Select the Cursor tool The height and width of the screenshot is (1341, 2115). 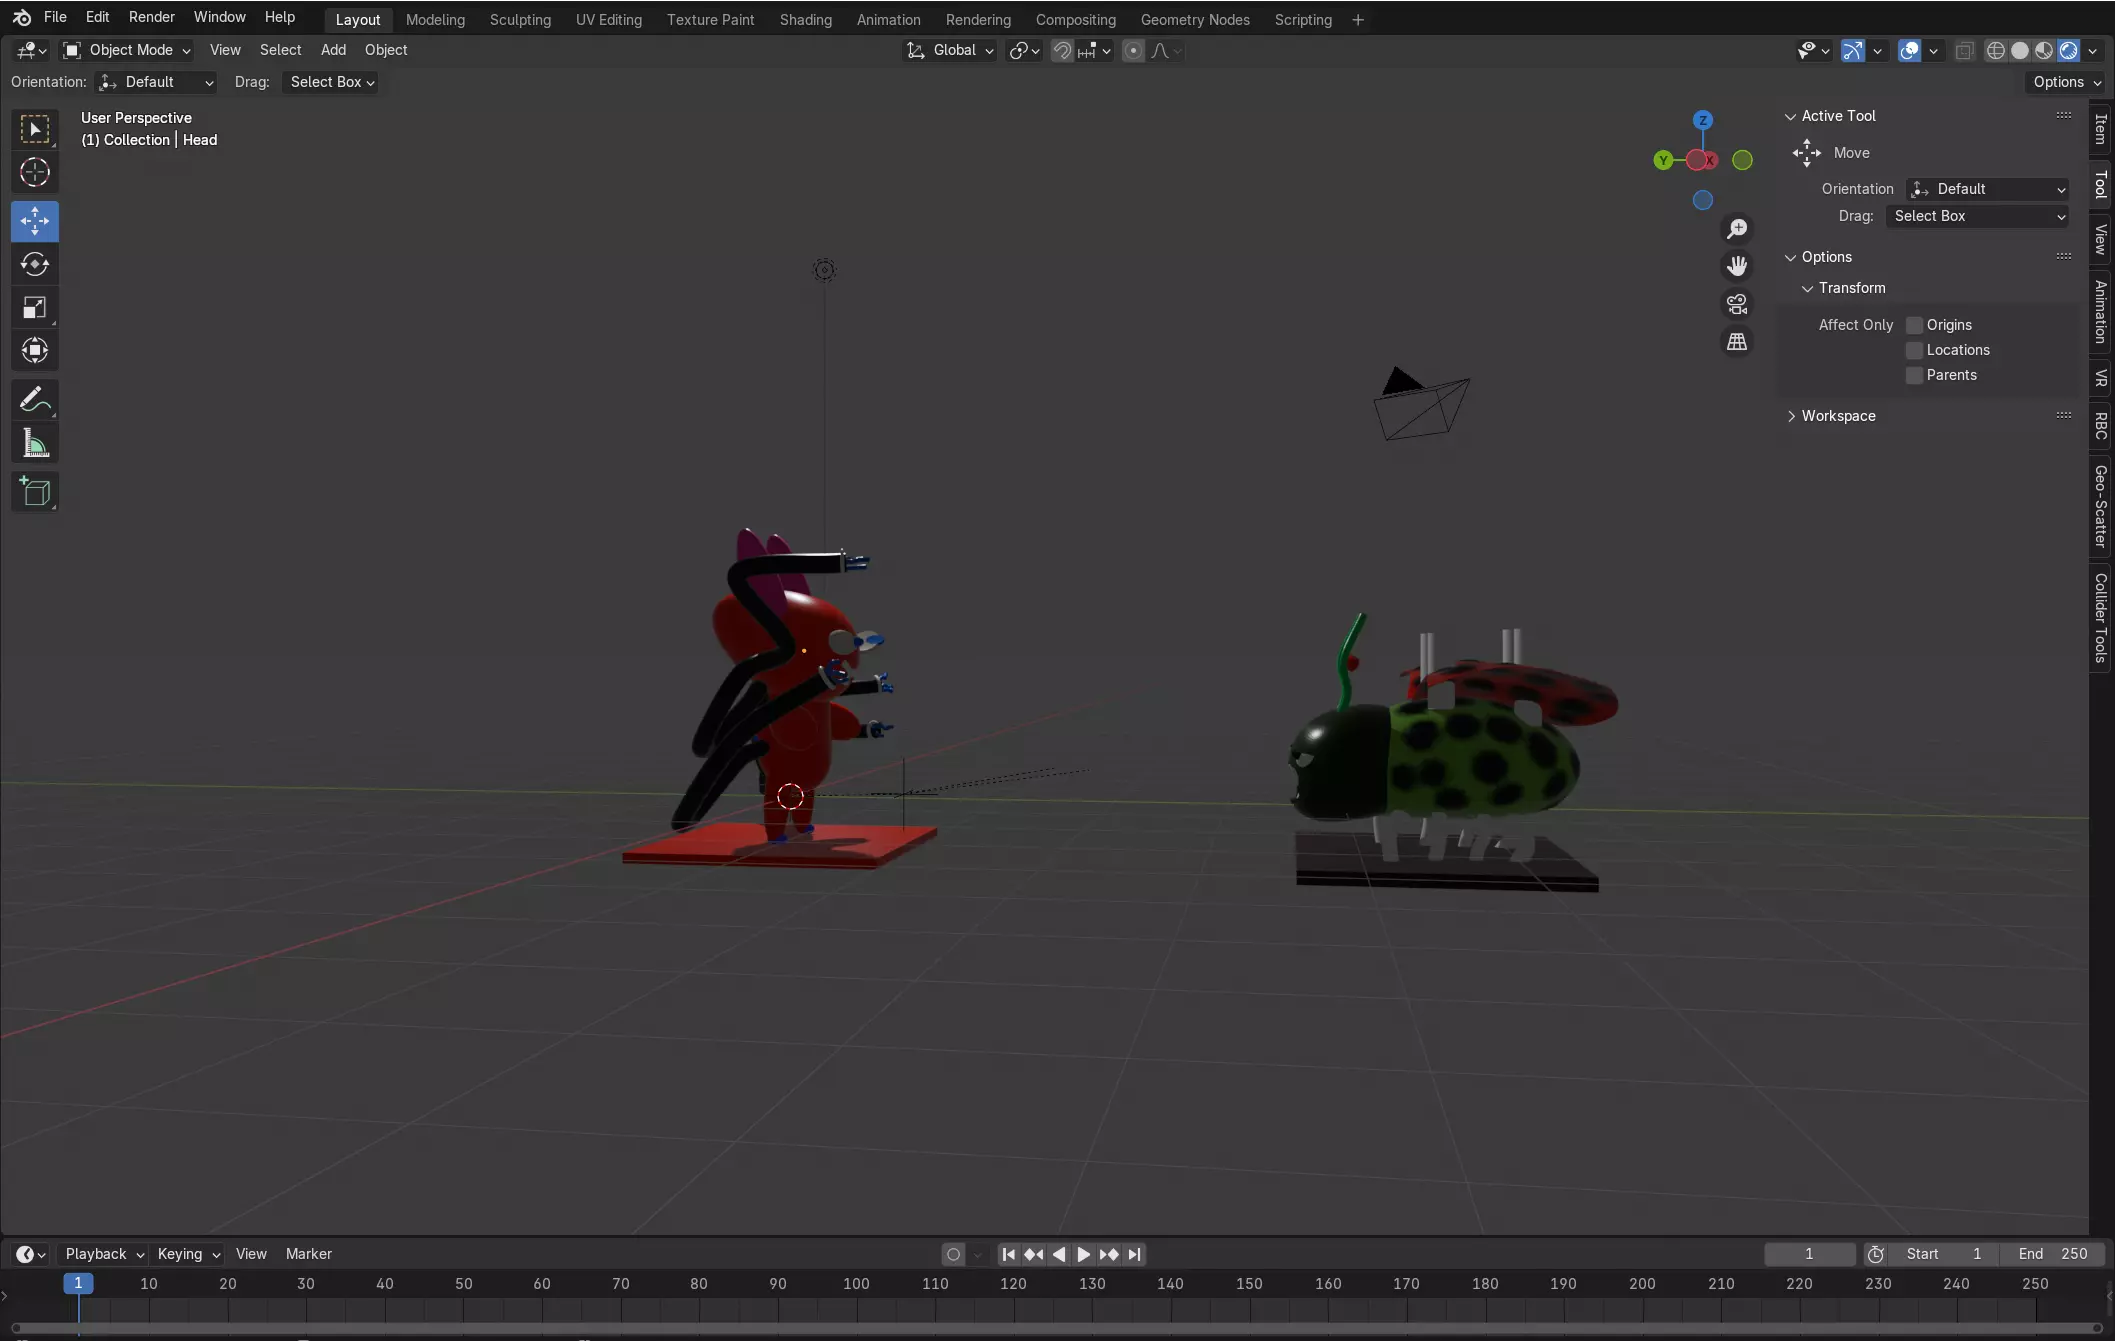[x=35, y=173]
